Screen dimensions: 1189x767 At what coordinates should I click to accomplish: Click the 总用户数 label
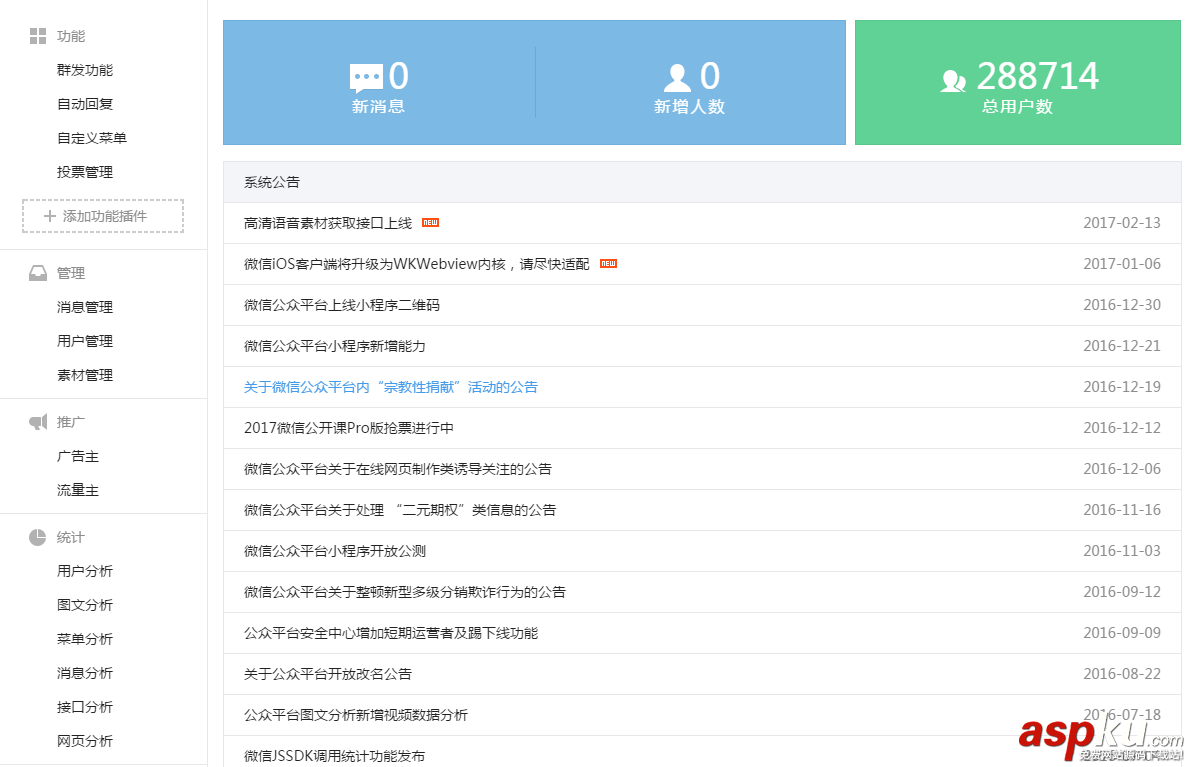click(x=1018, y=107)
